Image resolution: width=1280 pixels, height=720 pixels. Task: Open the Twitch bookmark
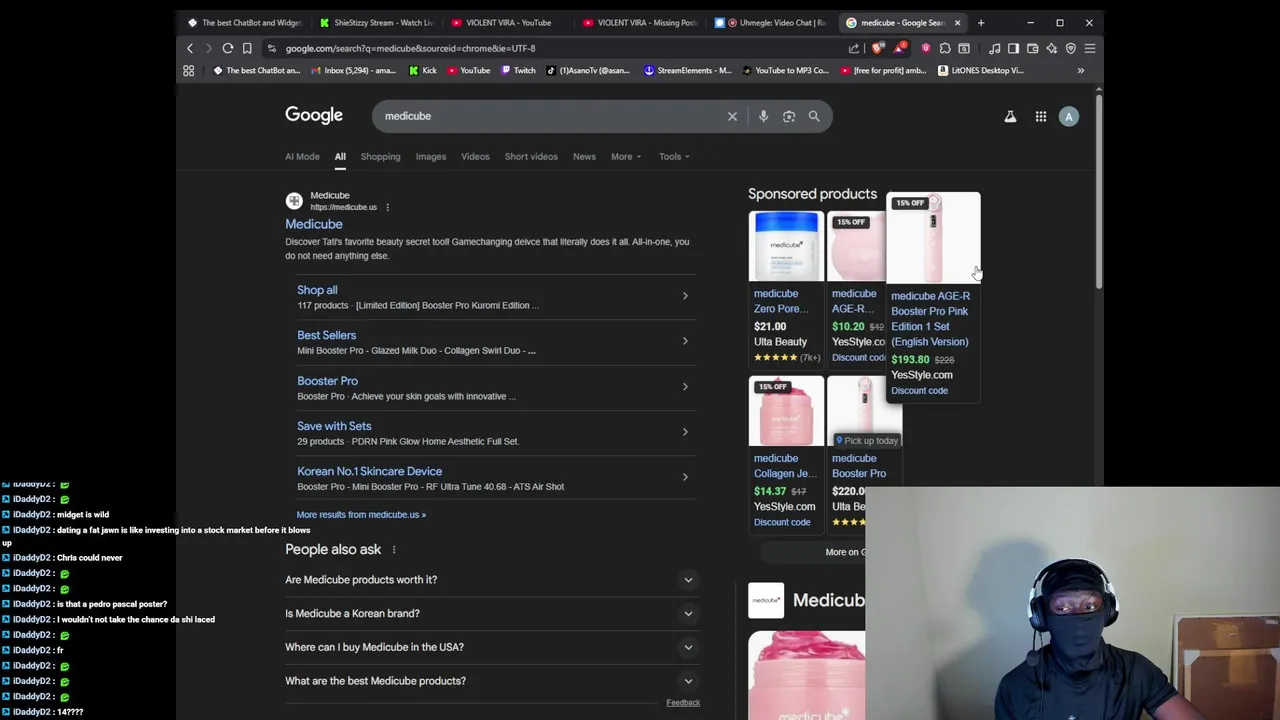click(x=518, y=70)
